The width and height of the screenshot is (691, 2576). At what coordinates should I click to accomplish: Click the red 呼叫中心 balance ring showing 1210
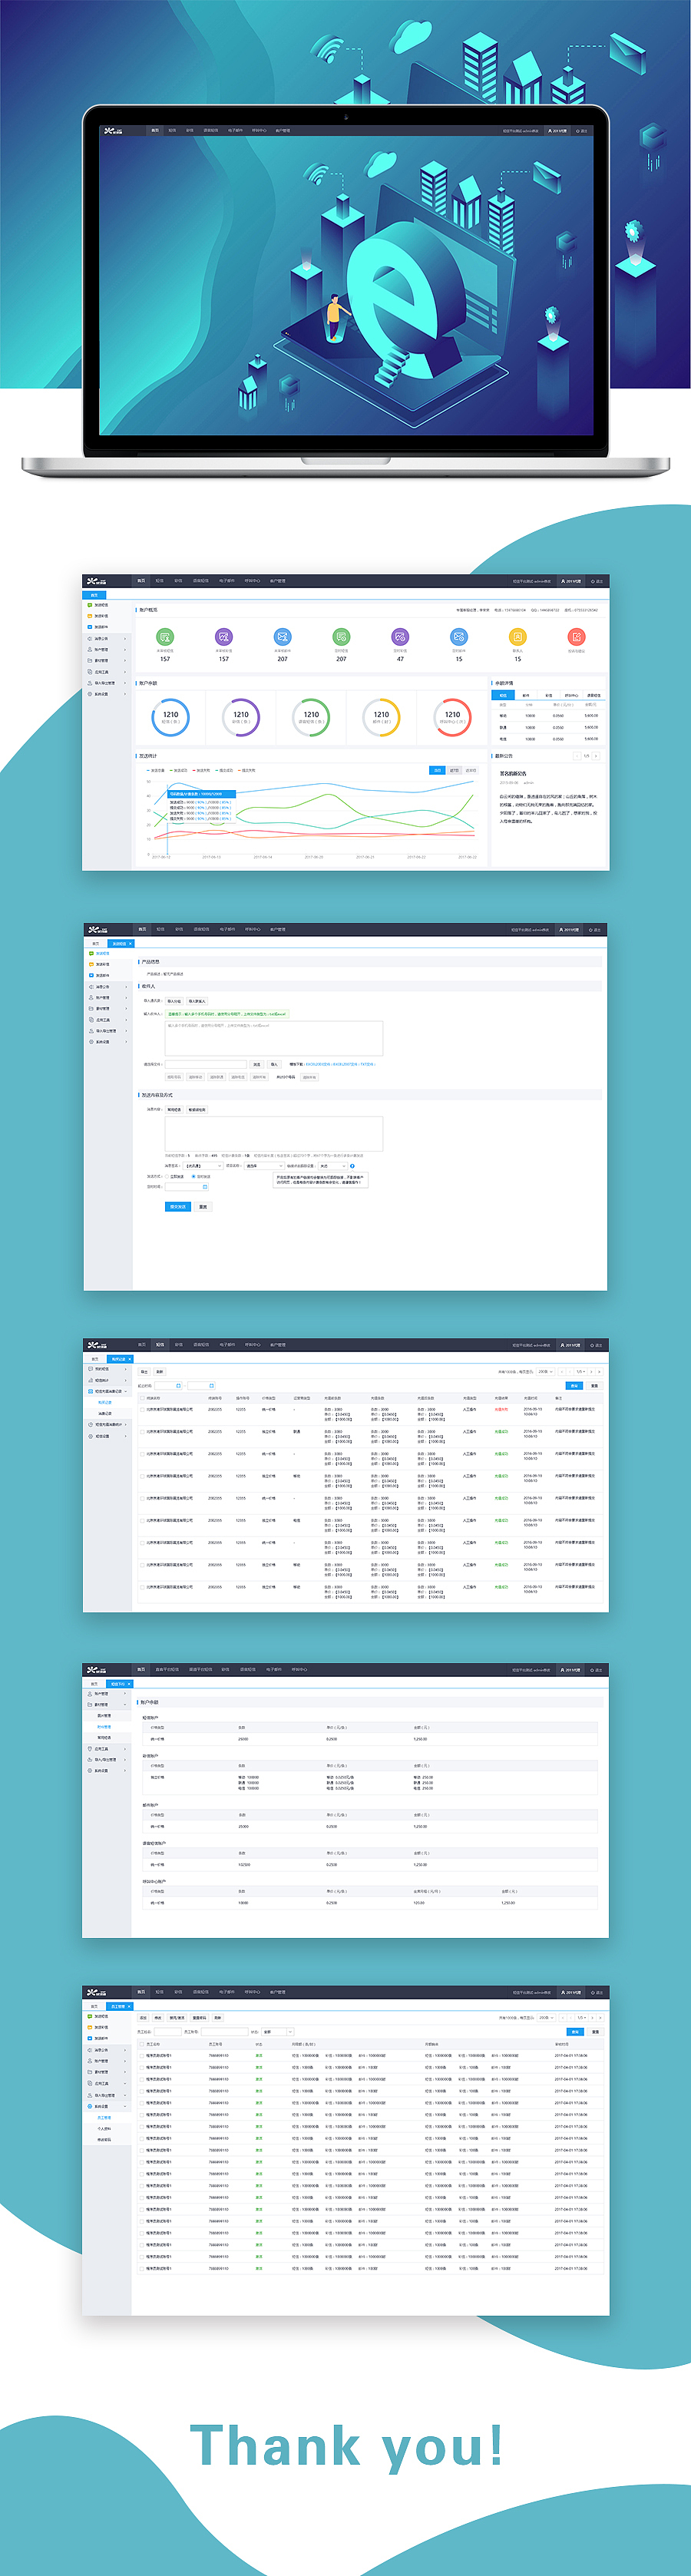[x=452, y=717]
